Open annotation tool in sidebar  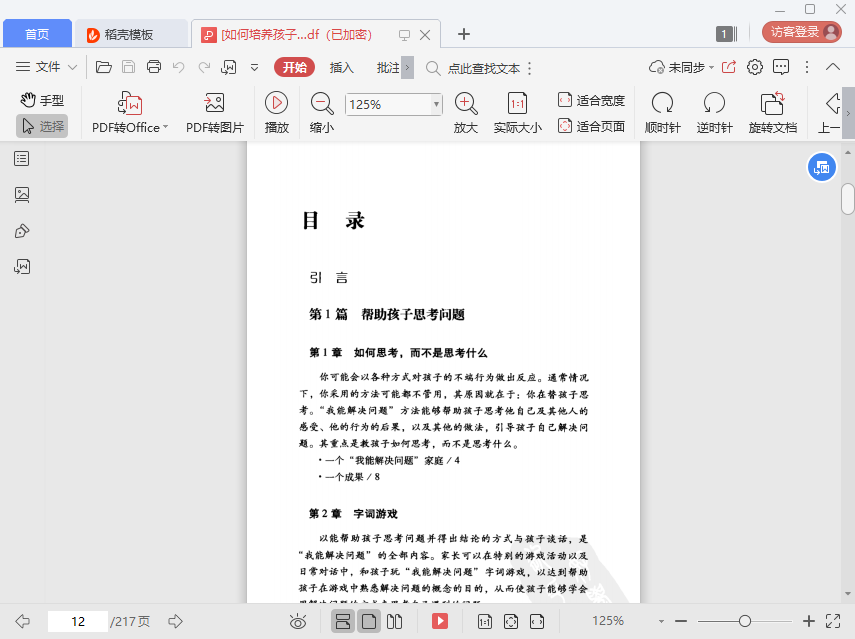click(x=22, y=231)
